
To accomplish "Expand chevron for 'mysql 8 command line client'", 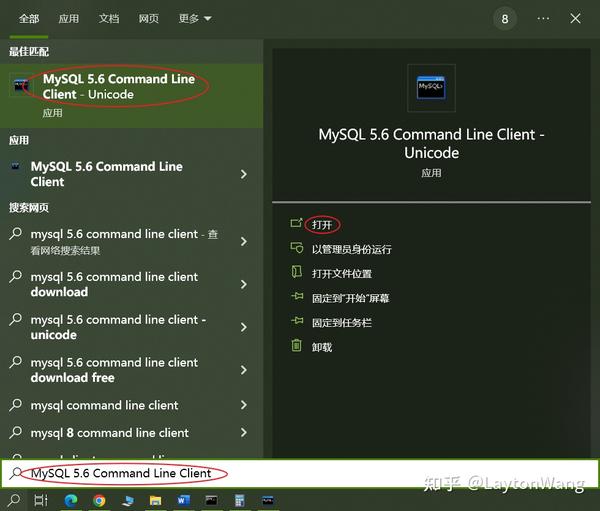I will pos(243,433).
